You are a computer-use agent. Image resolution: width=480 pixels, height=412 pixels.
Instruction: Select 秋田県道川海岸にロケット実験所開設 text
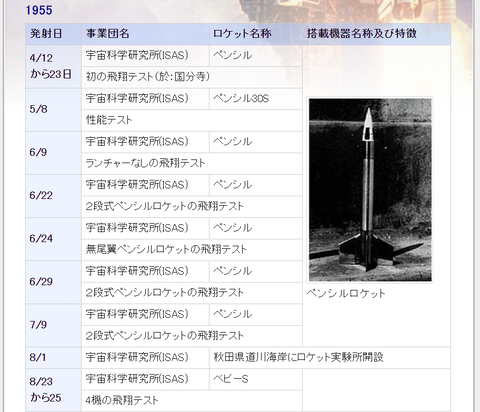(x=298, y=357)
